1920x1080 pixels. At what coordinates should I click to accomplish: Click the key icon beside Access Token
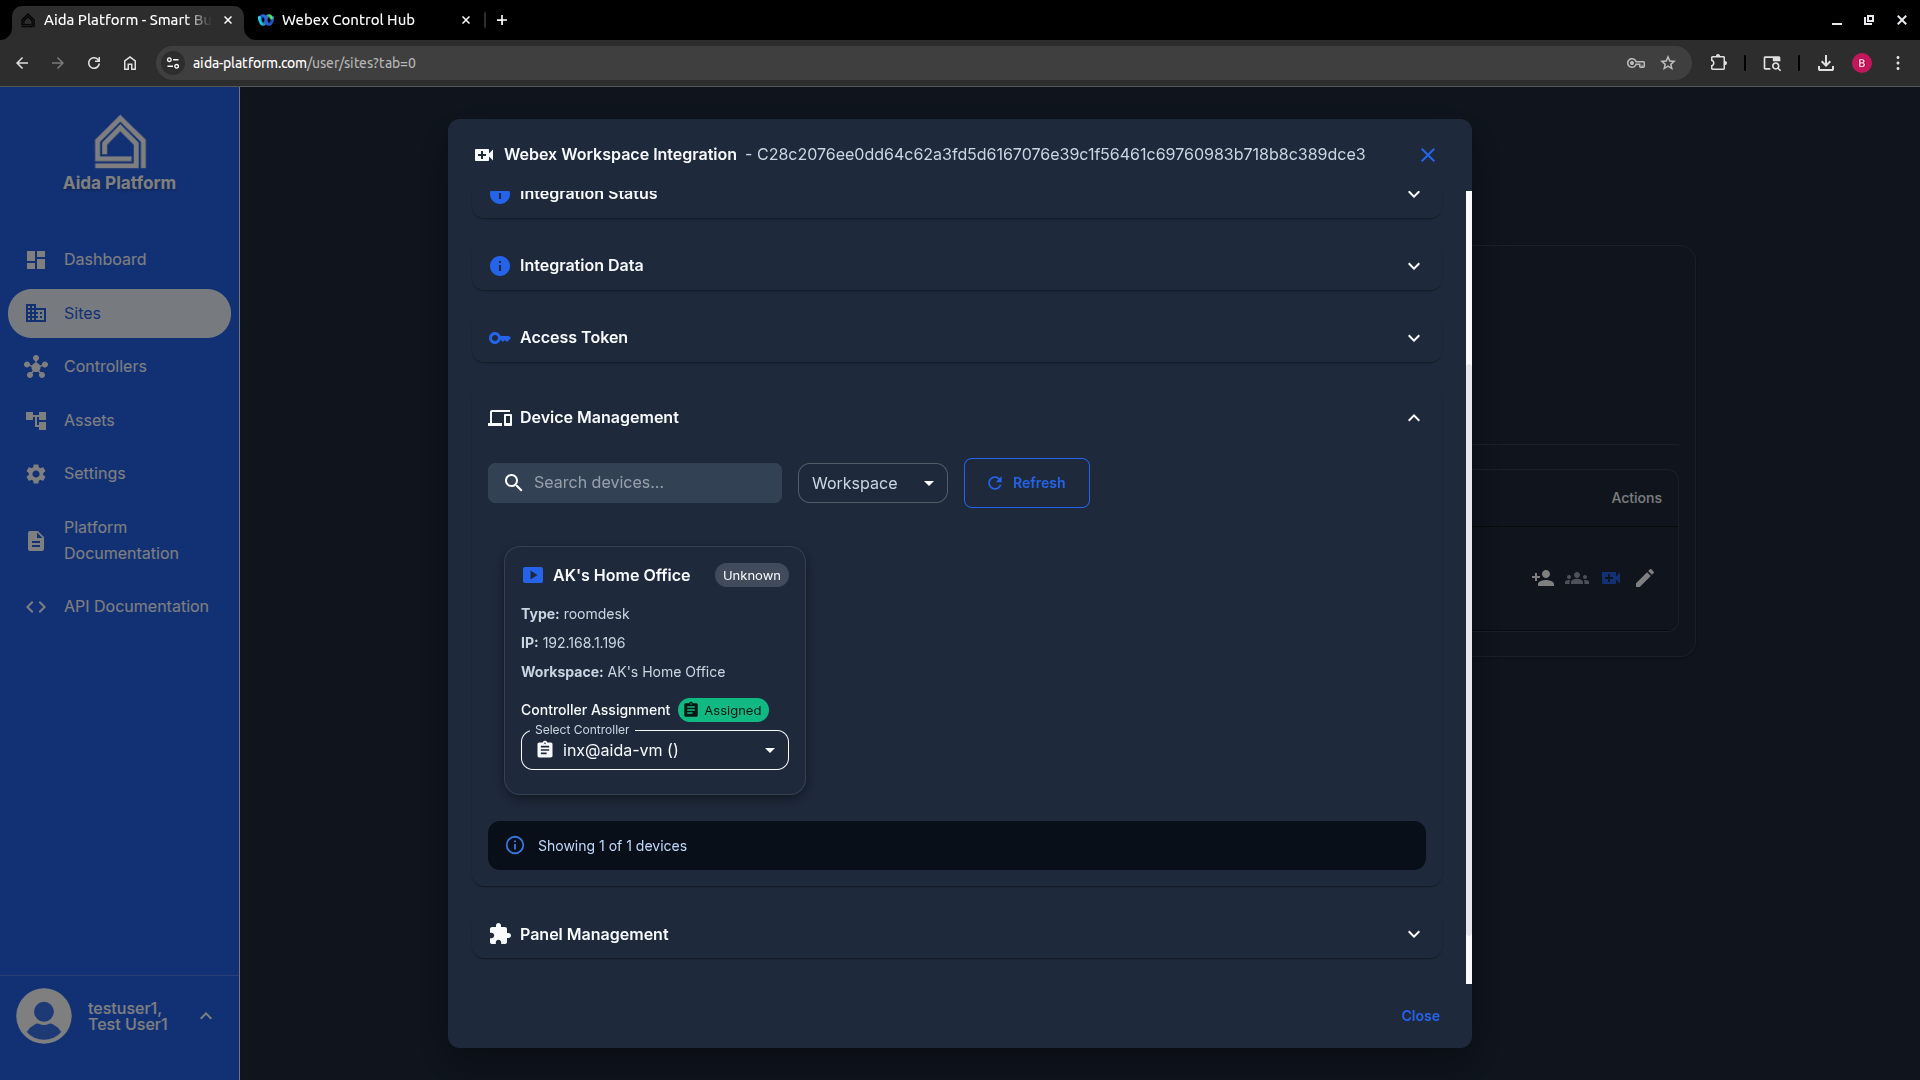pyautogui.click(x=499, y=338)
